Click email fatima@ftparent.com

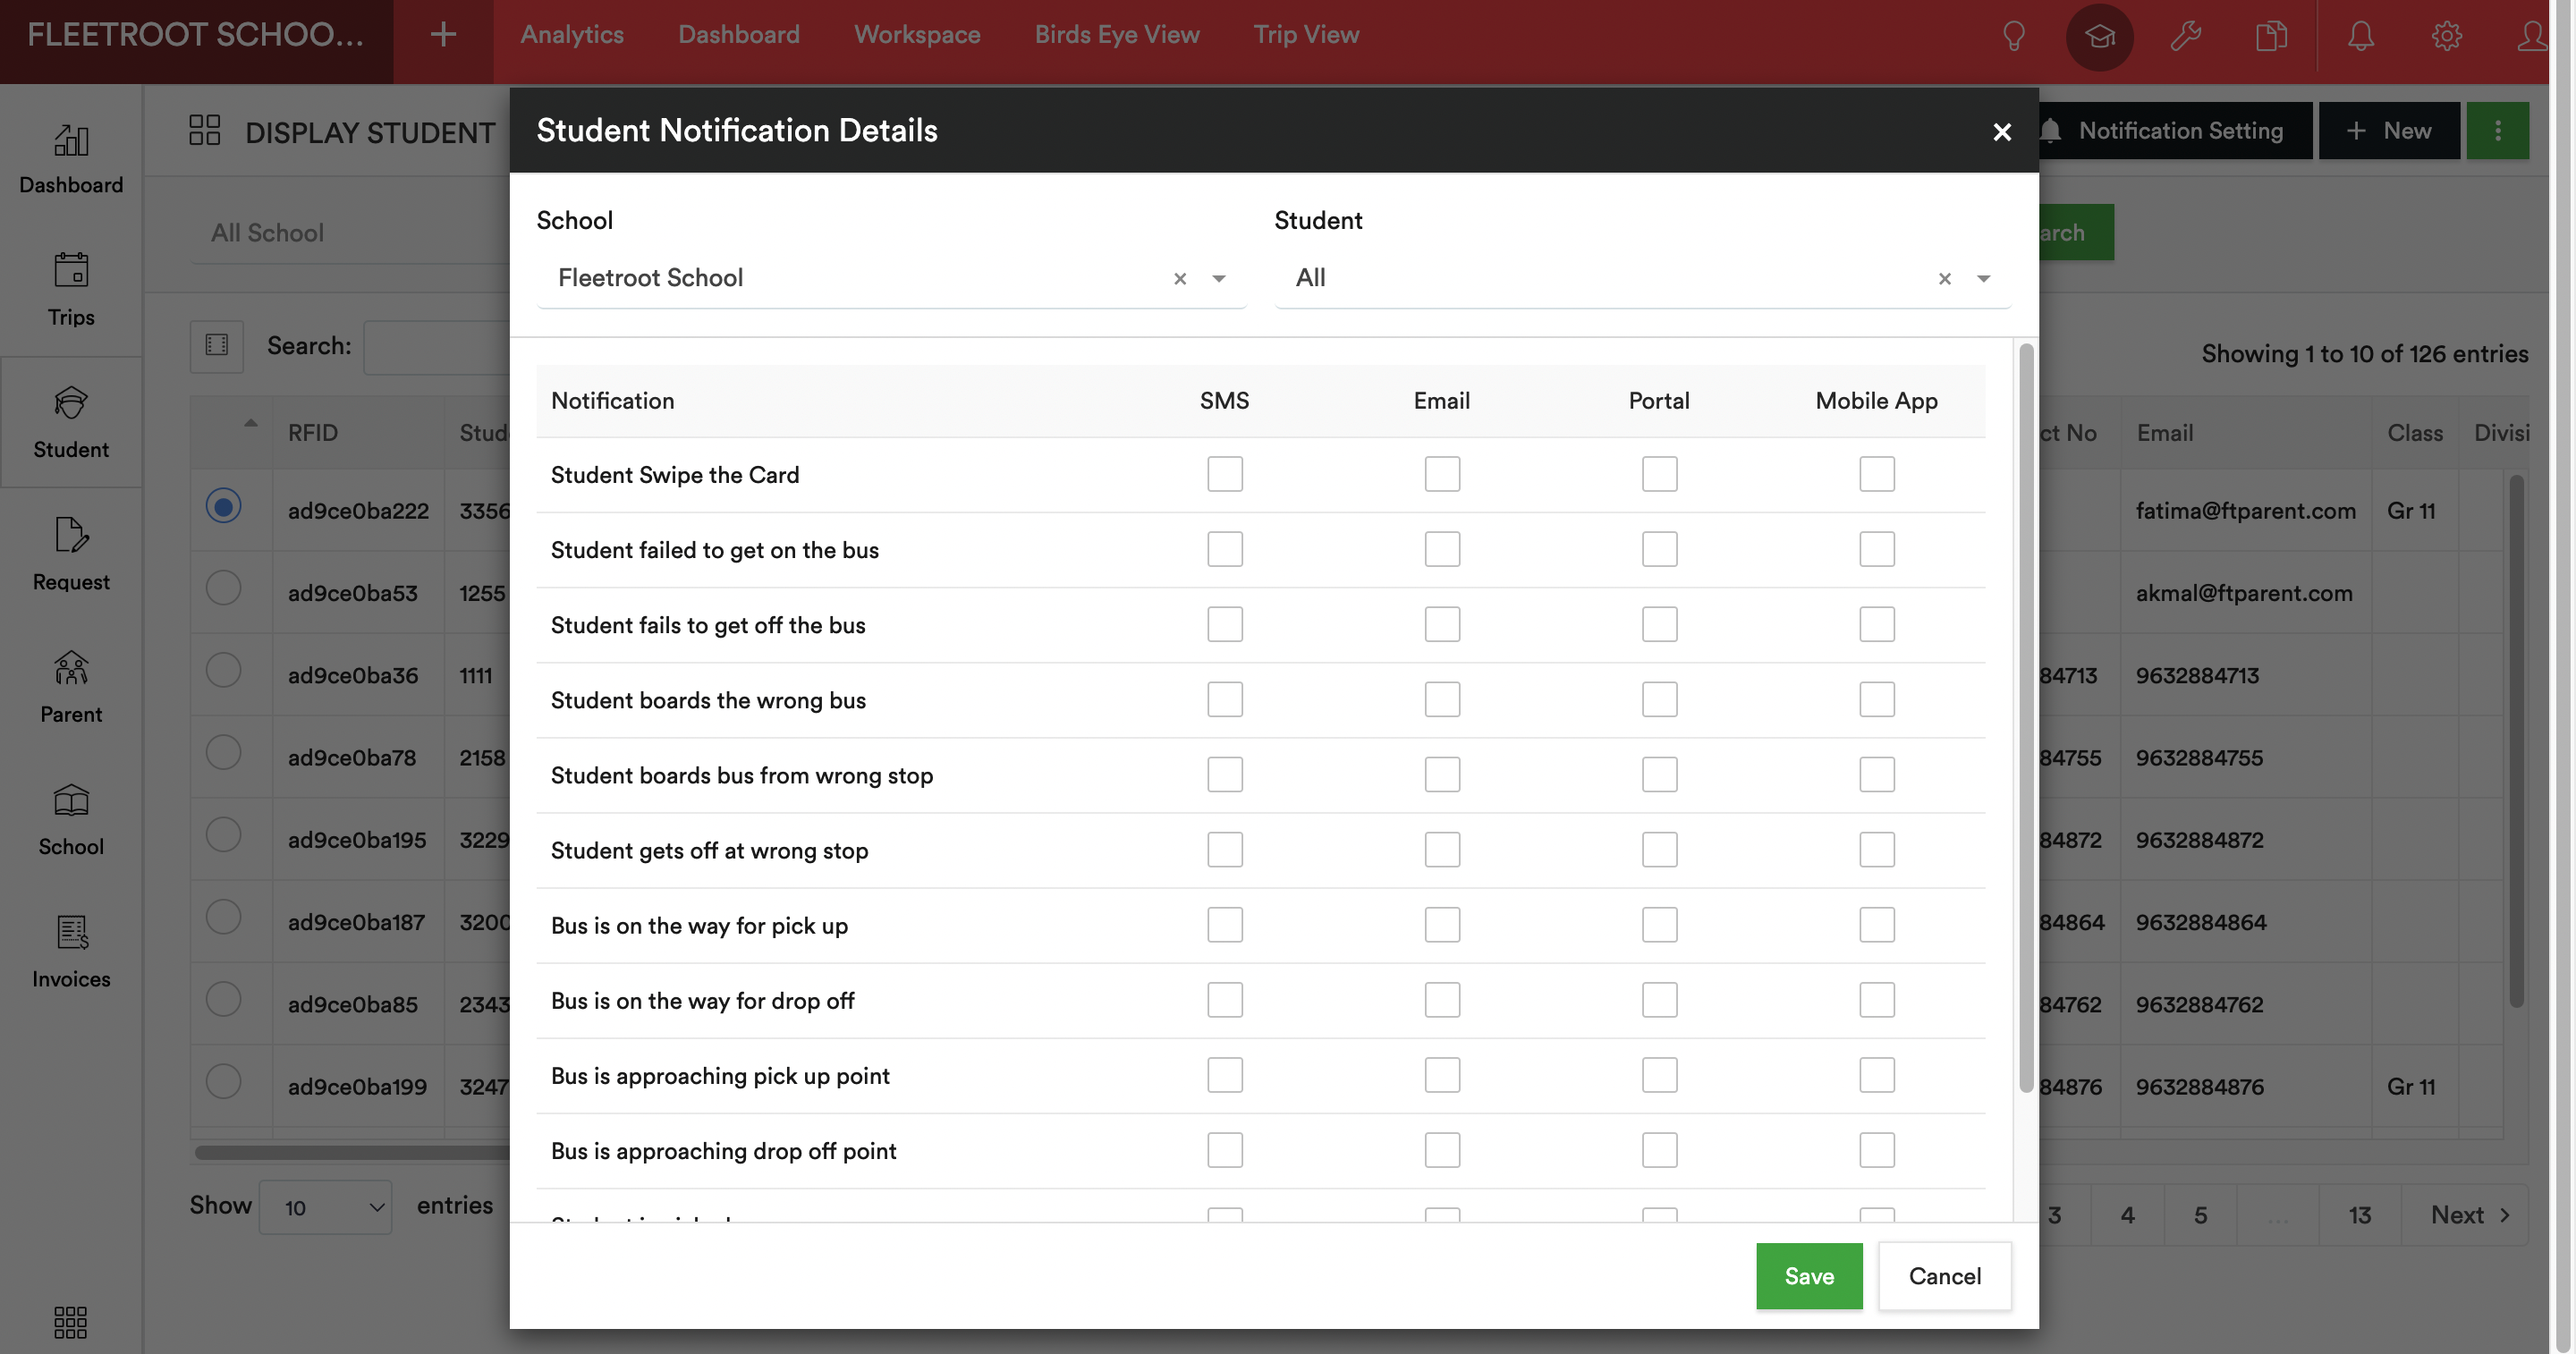tap(2246, 510)
